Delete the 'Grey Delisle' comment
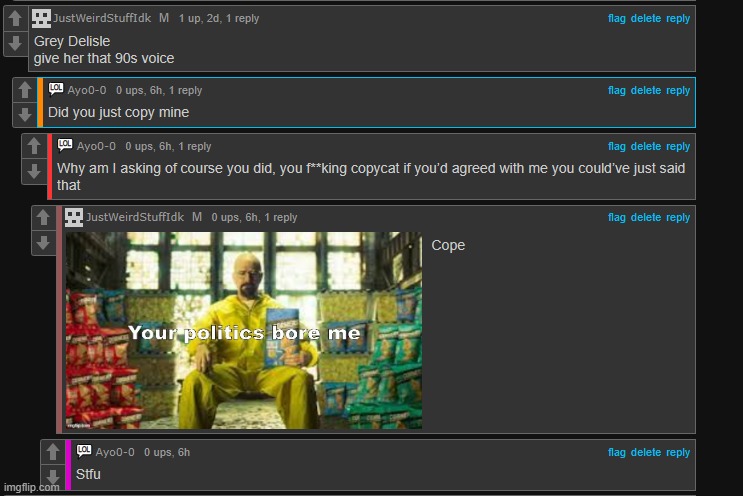743x496 pixels. [x=645, y=18]
